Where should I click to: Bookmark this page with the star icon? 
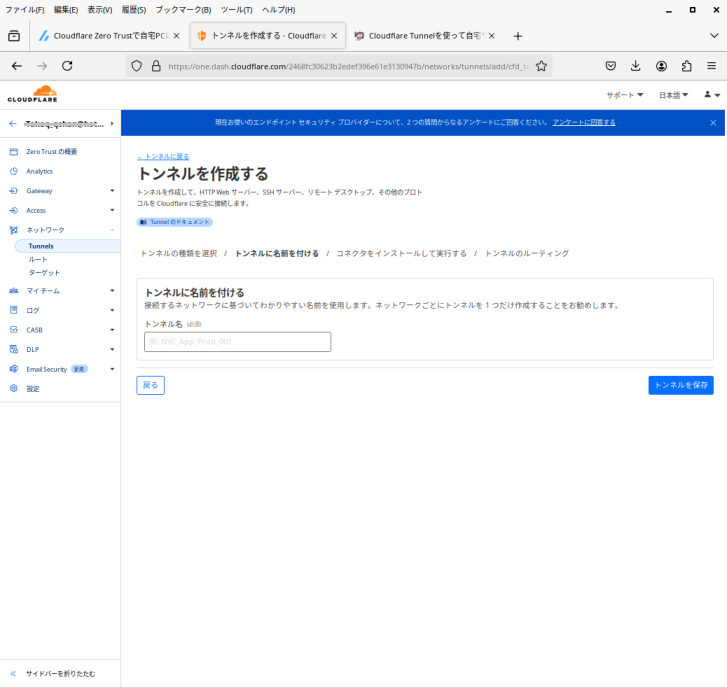[541, 66]
